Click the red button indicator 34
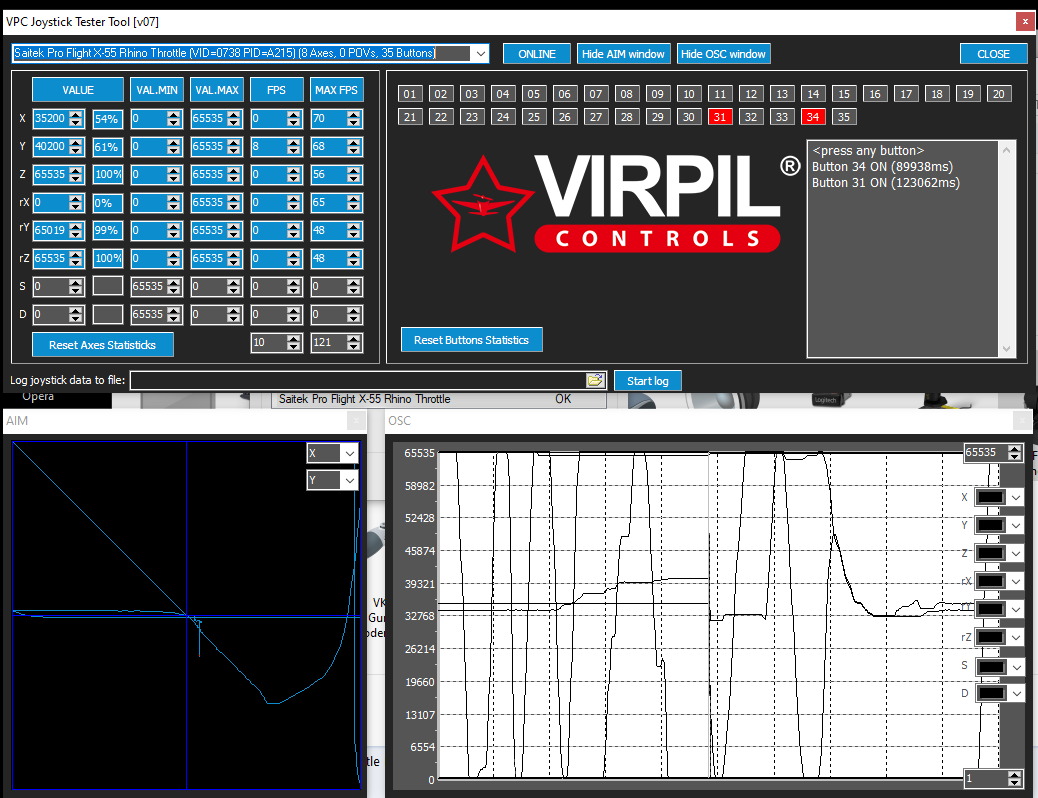The width and height of the screenshot is (1038, 798). point(813,117)
